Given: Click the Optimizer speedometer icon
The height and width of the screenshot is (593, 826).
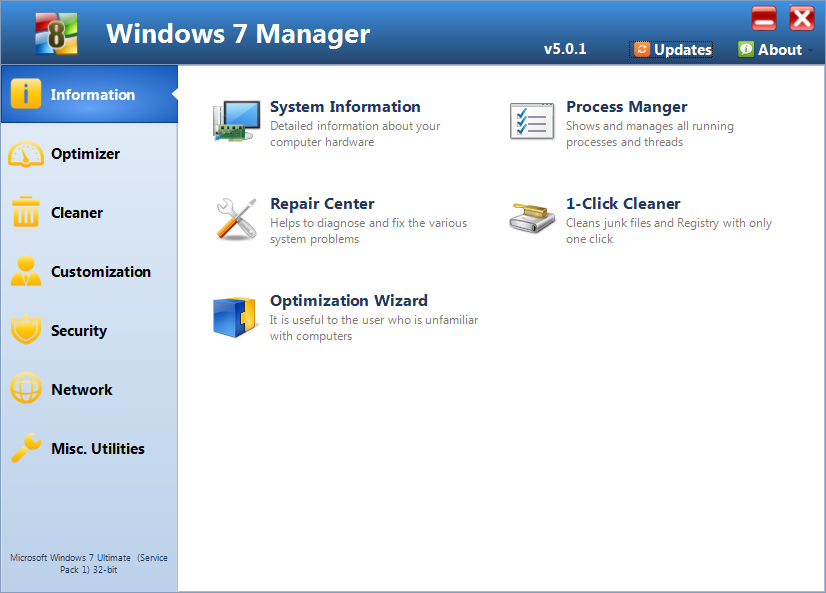Looking at the screenshot, I should coord(26,153).
